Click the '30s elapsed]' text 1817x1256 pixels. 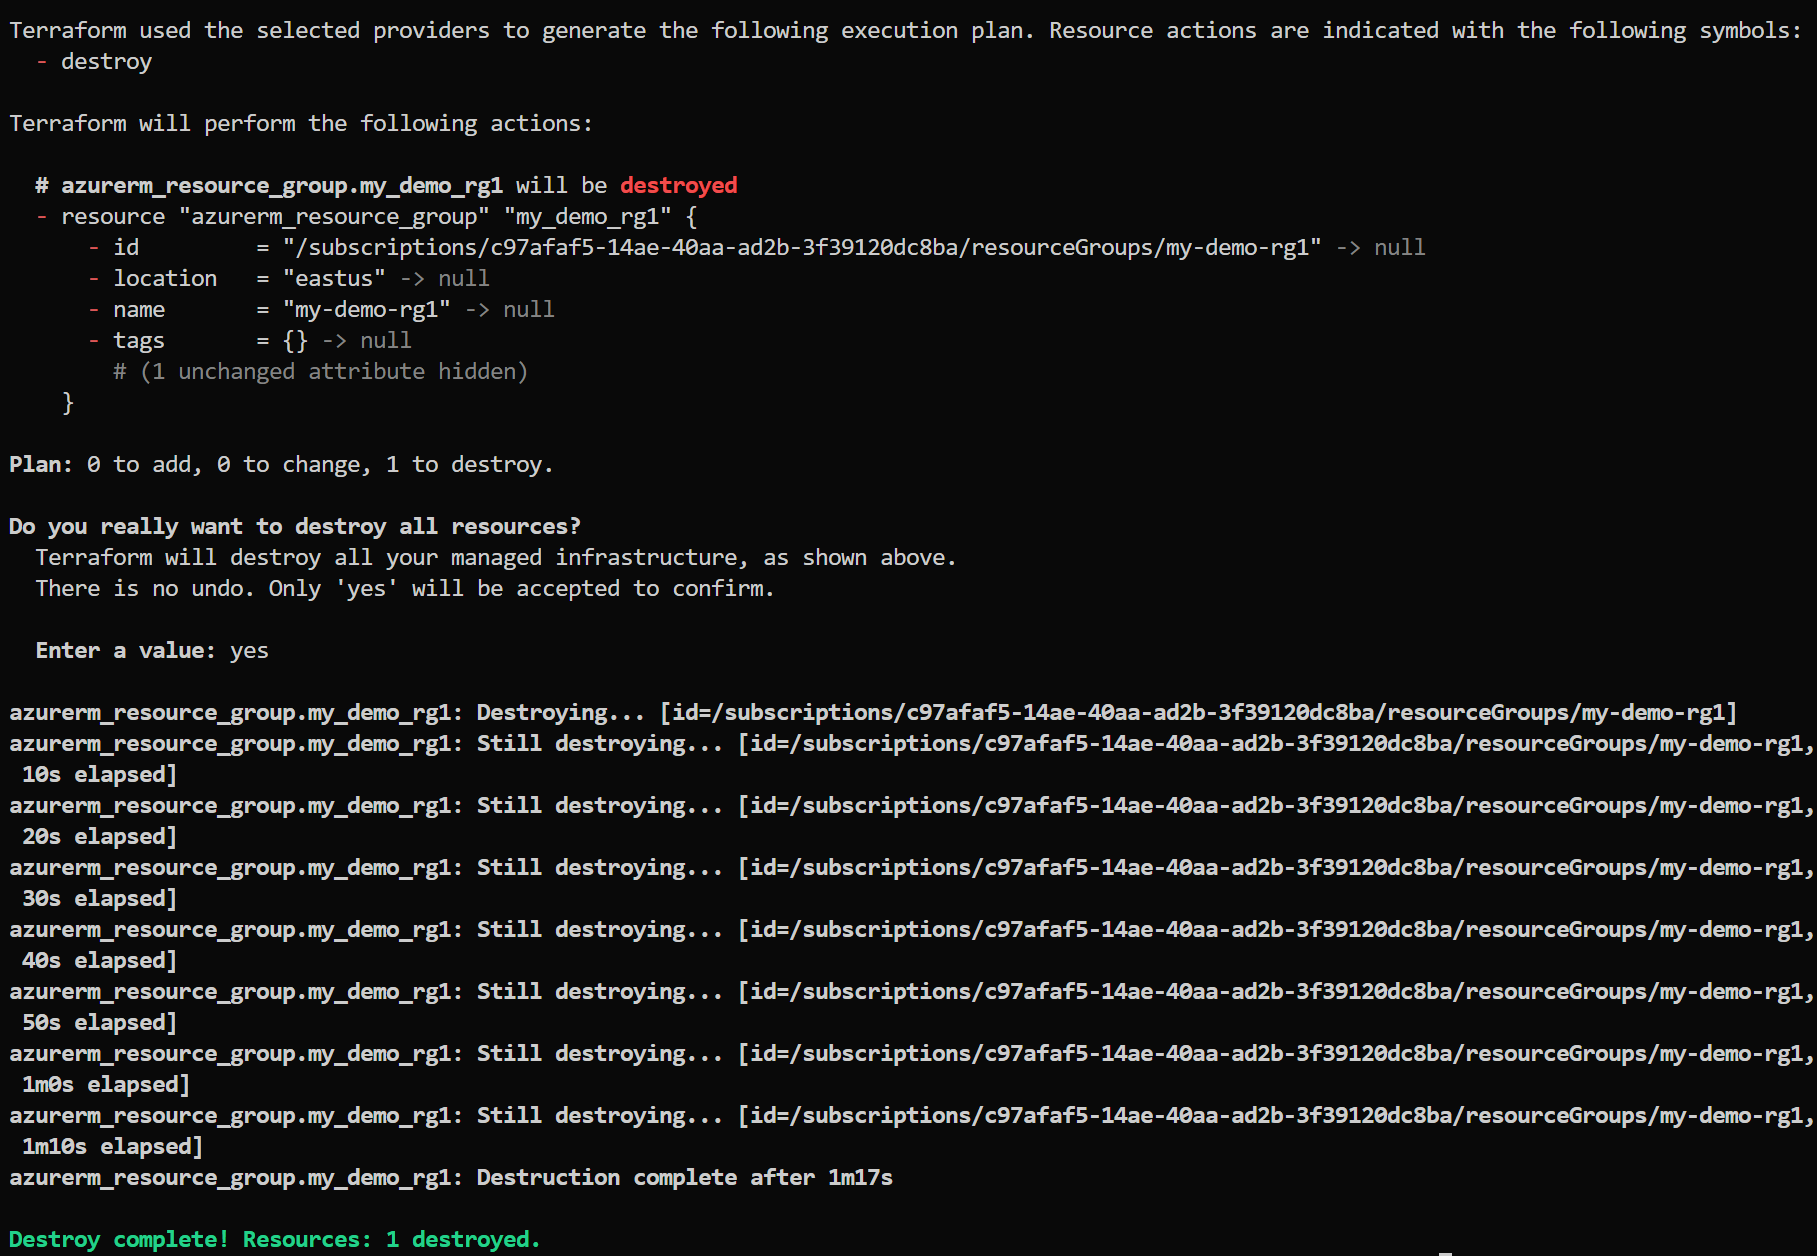coord(99,899)
